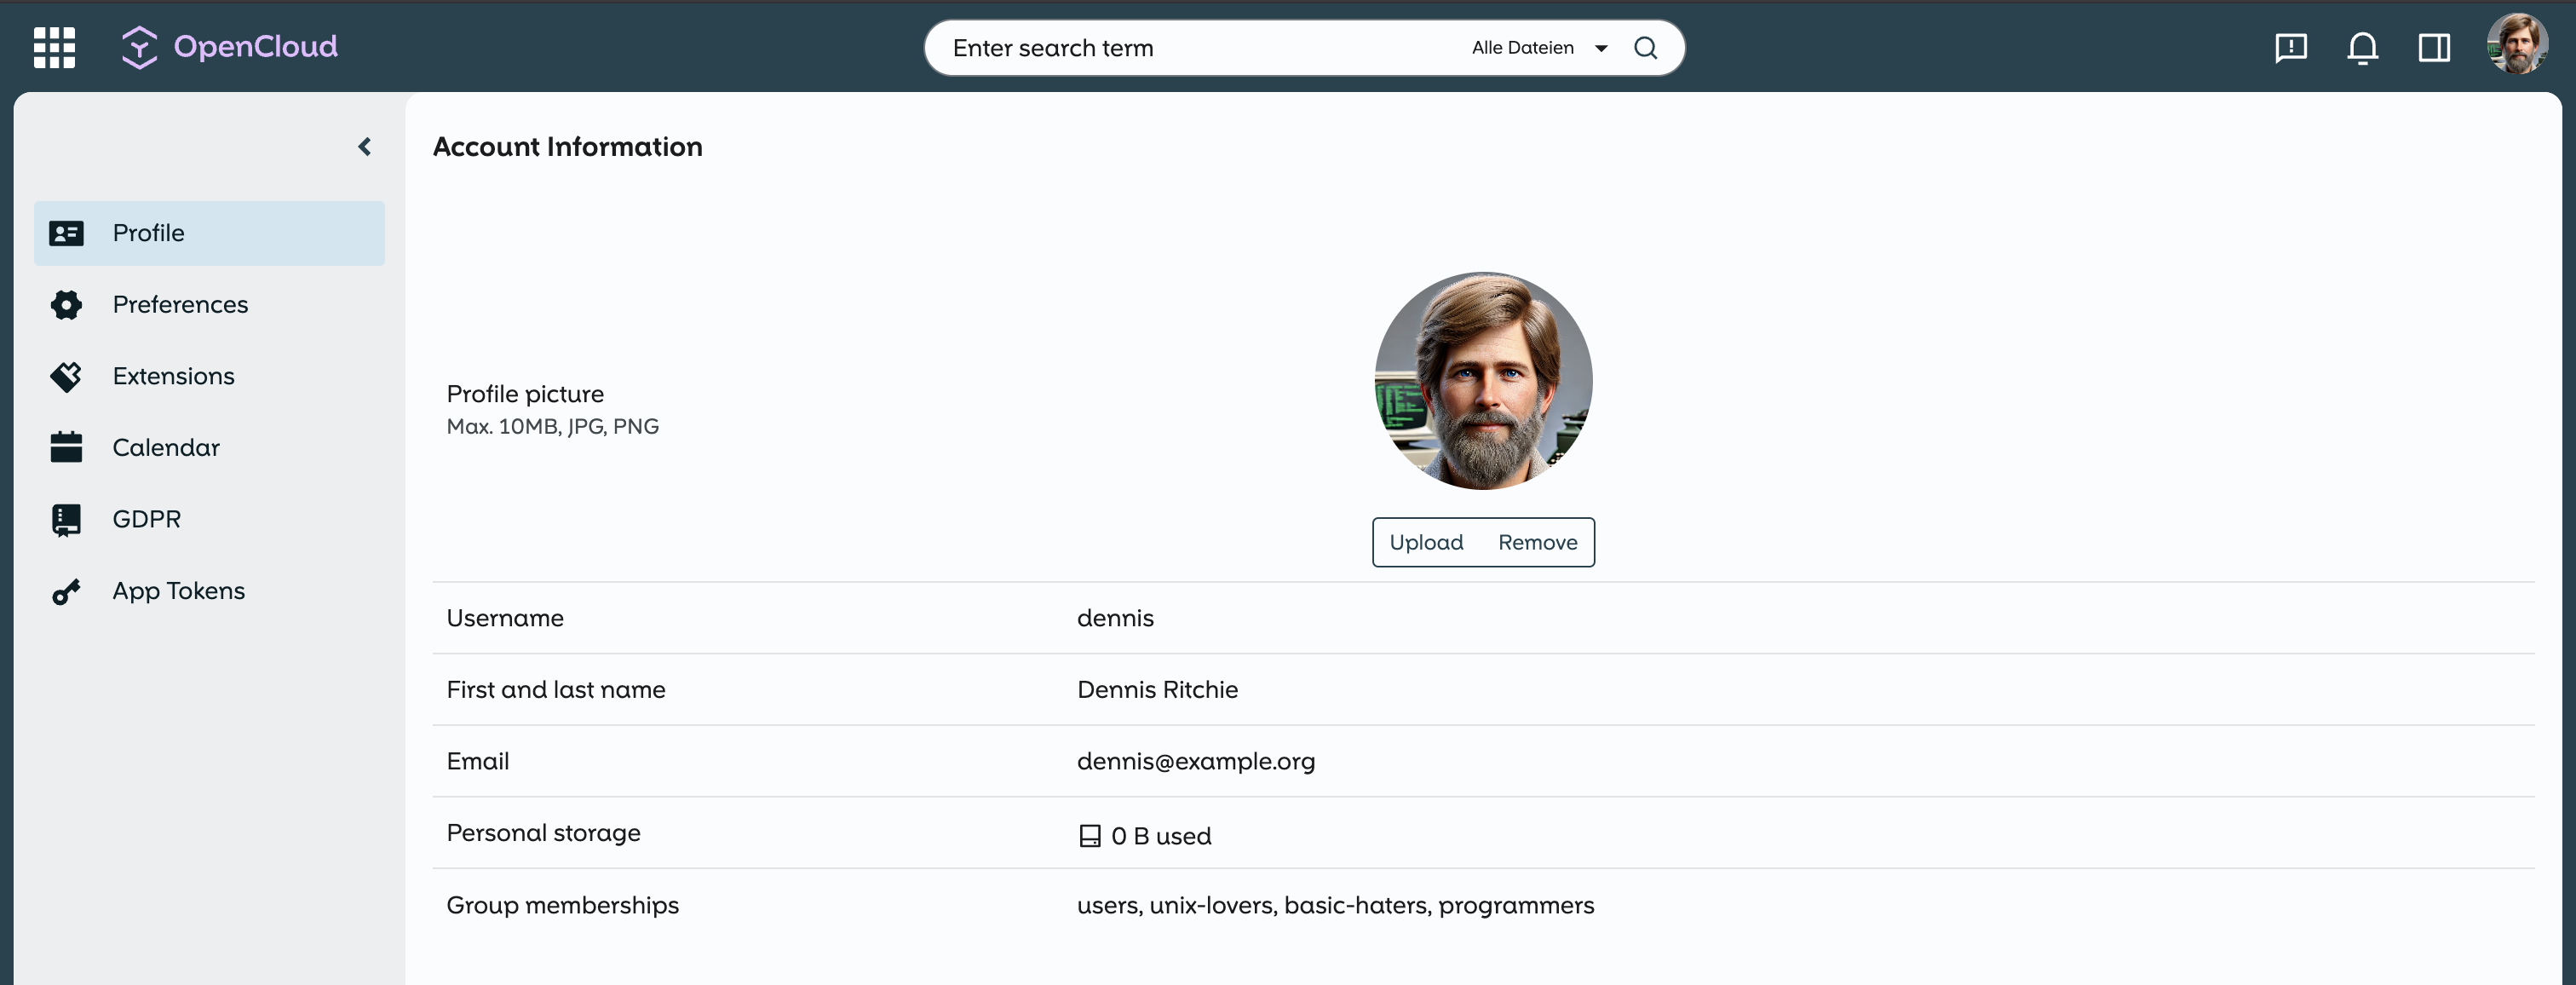The width and height of the screenshot is (2576, 985).
Task: Go to Extensions settings
Action: (x=173, y=376)
